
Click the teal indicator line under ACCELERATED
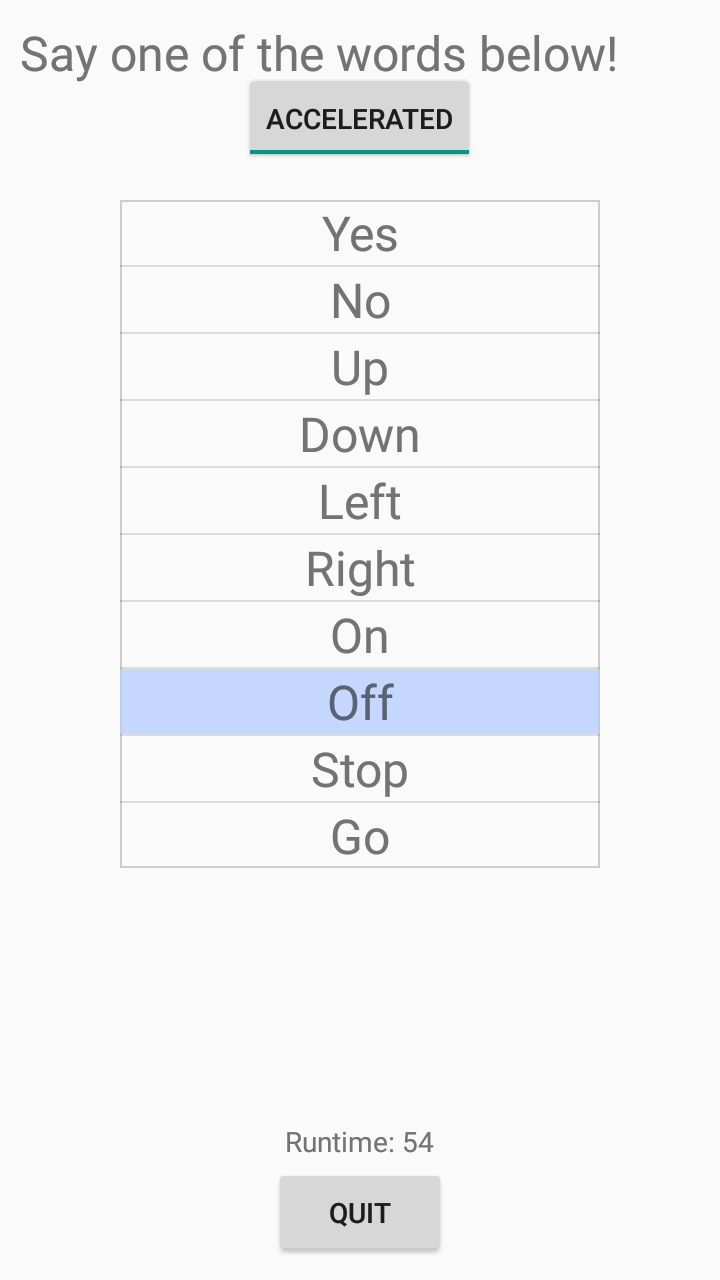pos(359,152)
